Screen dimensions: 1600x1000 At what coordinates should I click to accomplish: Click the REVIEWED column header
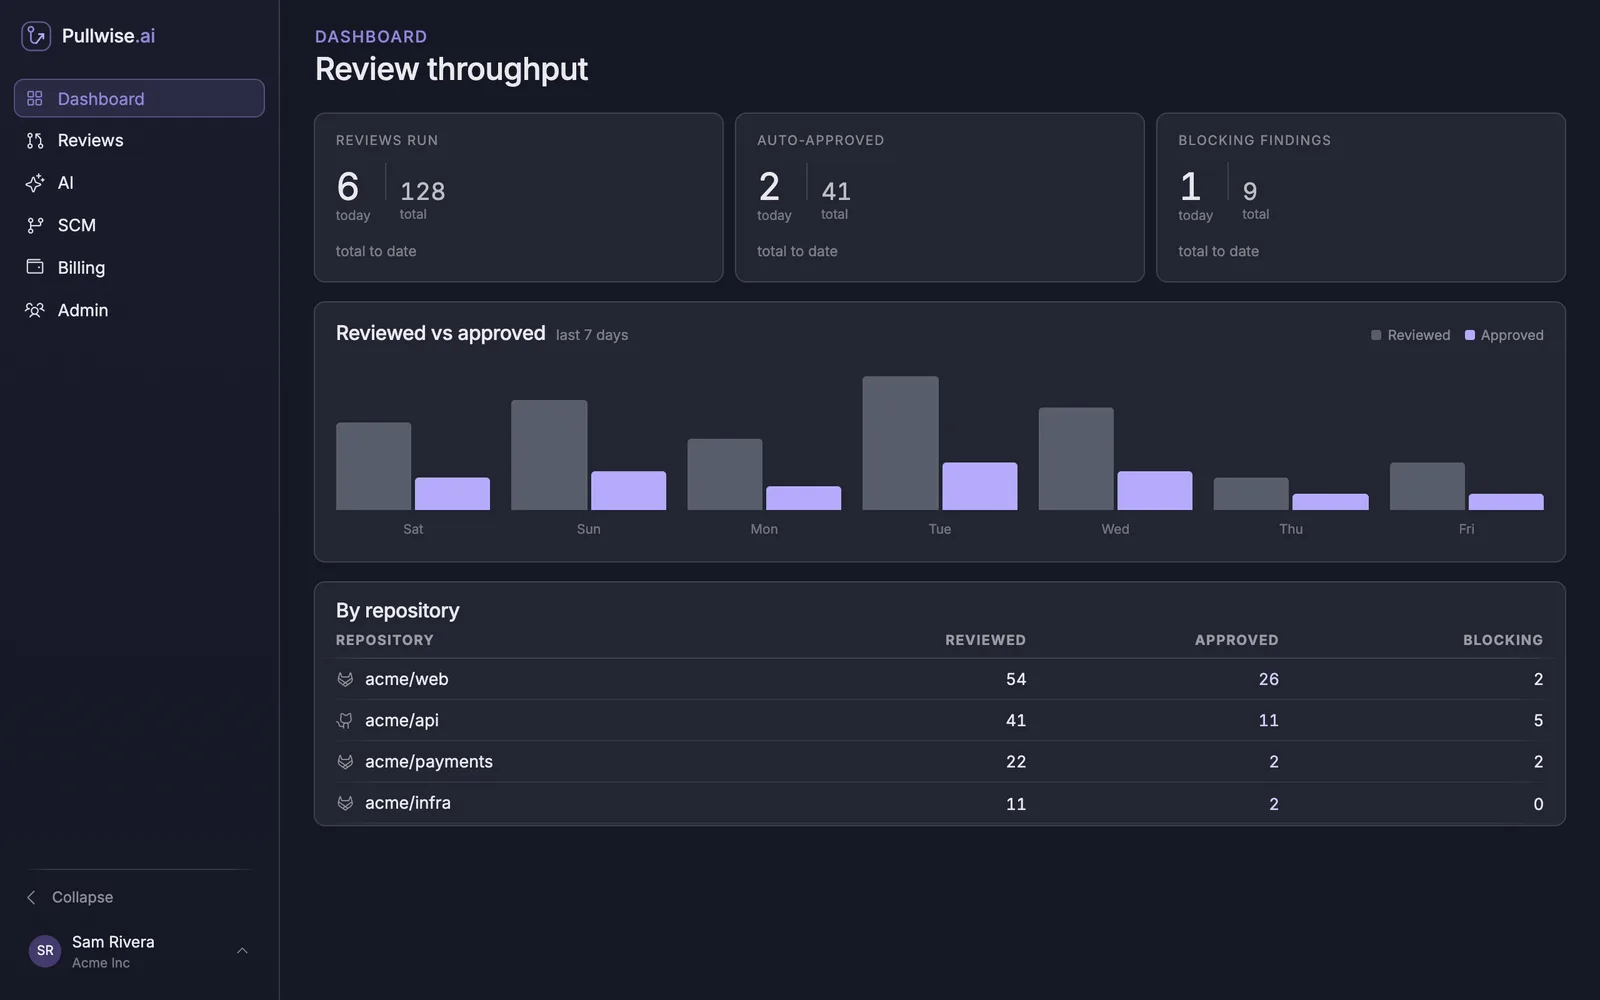pyautogui.click(x=985, y=640)
